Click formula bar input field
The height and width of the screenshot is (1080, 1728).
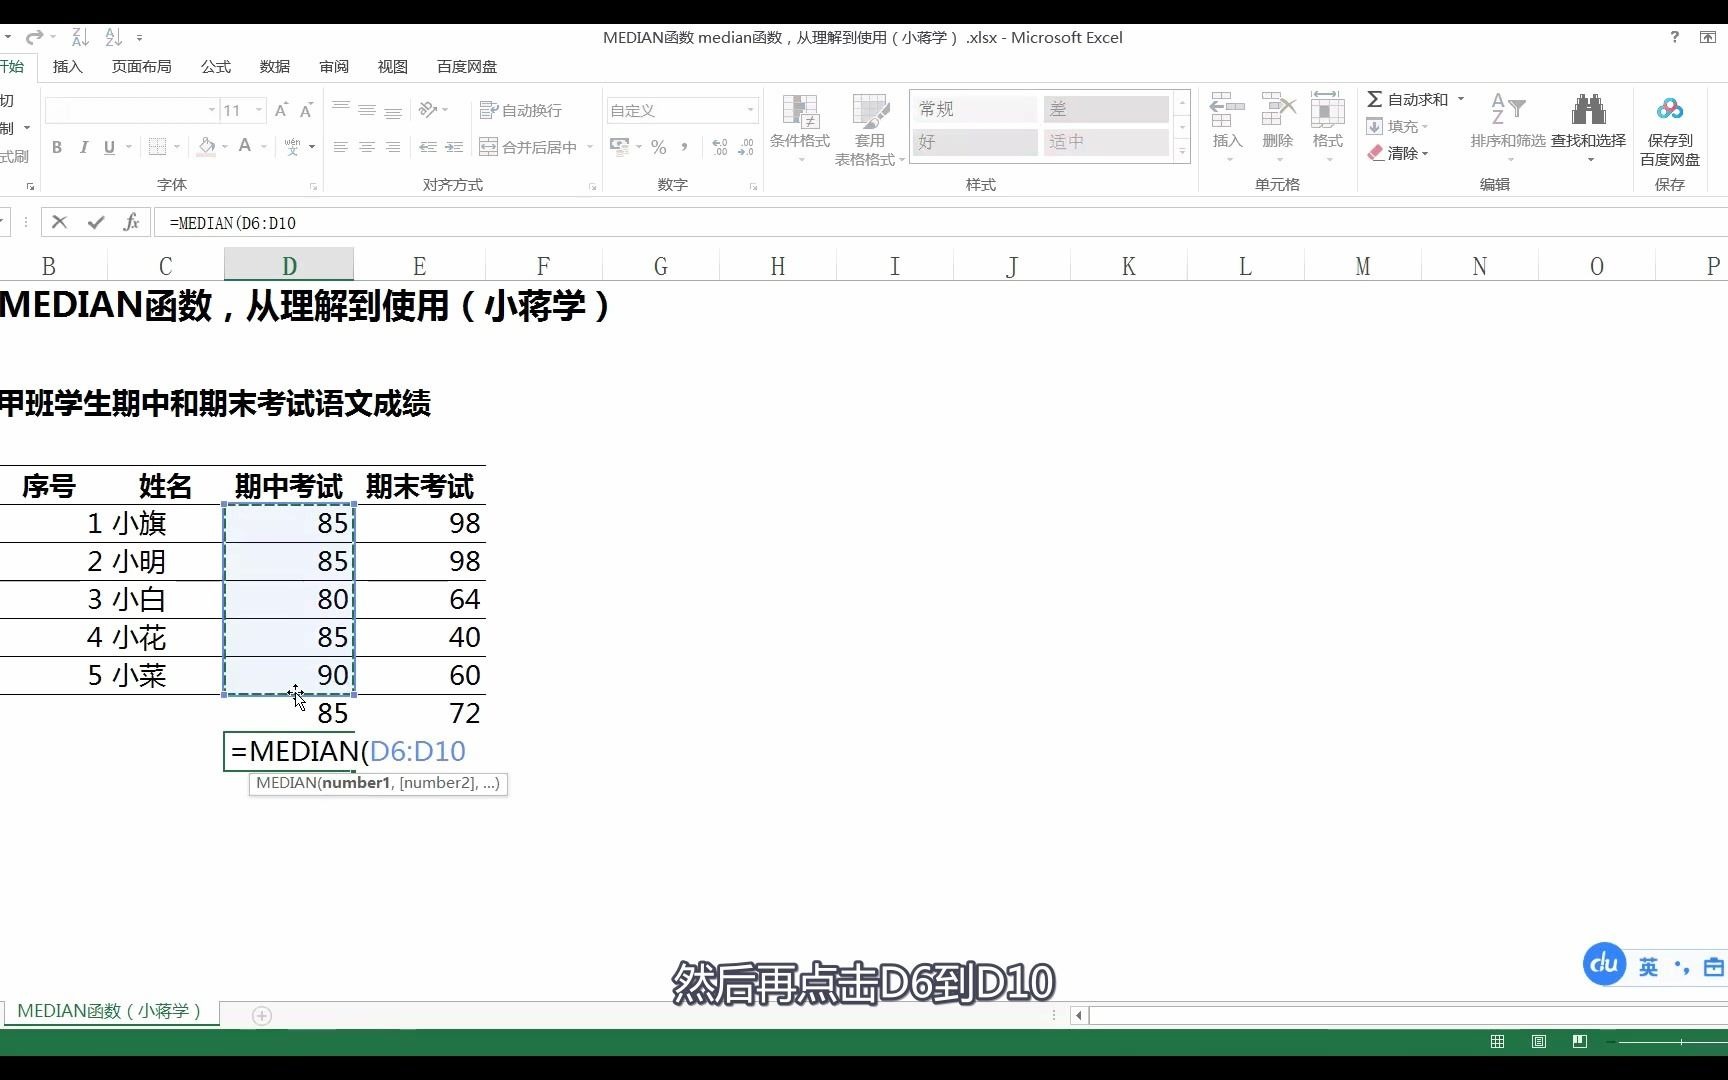pos(940,222)
